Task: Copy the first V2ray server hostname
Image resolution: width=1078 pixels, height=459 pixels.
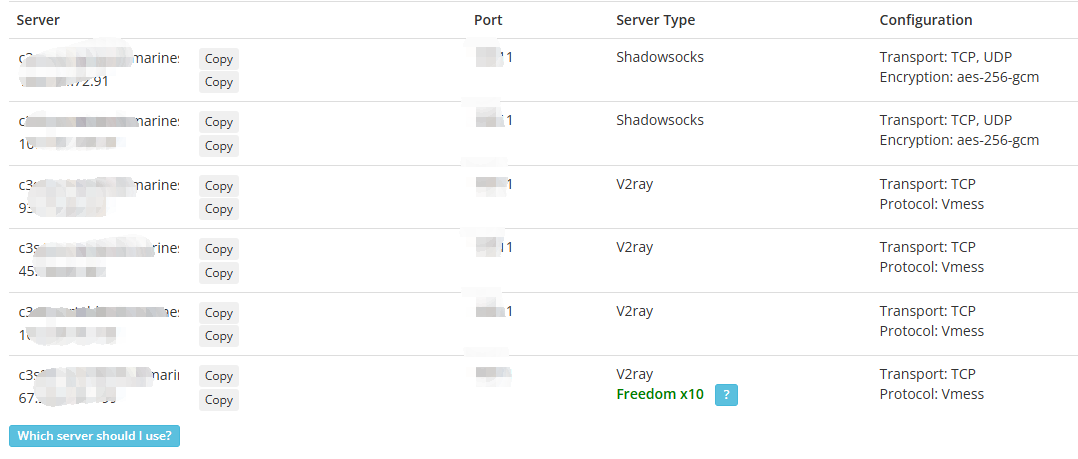Action: pos(219,185)
